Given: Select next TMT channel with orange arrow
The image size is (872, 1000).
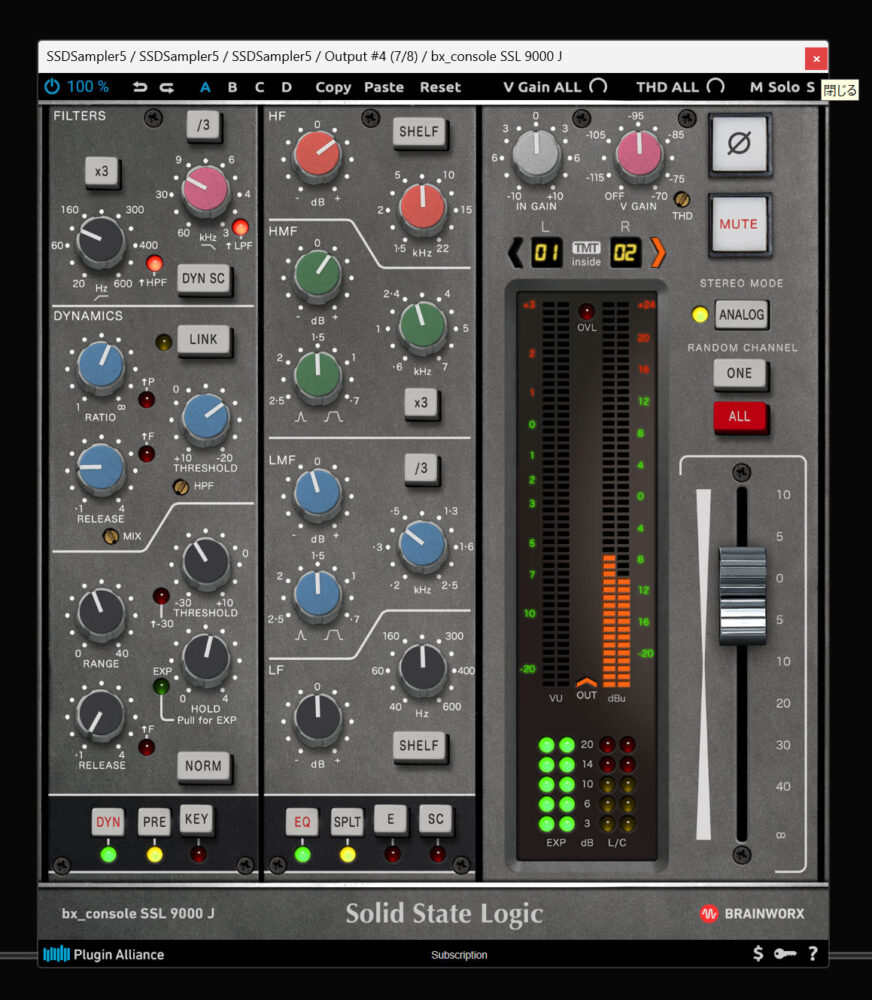Looking at the screenshot, I should pyautogui.click(x=658, y=253).
